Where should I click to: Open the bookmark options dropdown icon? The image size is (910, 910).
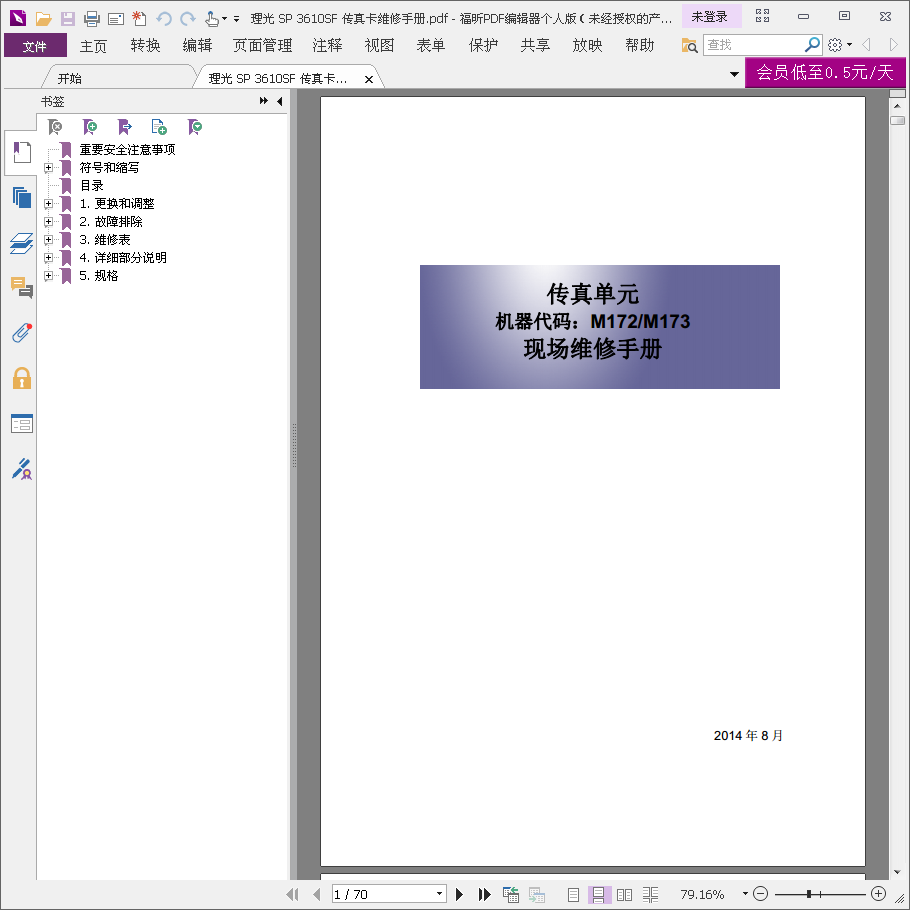(x=195, y=127)
